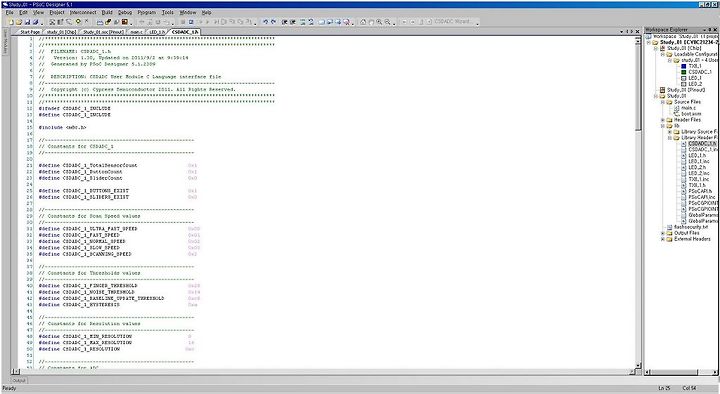Viewport: 720px width, 394px height.
Task: Open the View menu
Action: [x=39, y=12]
